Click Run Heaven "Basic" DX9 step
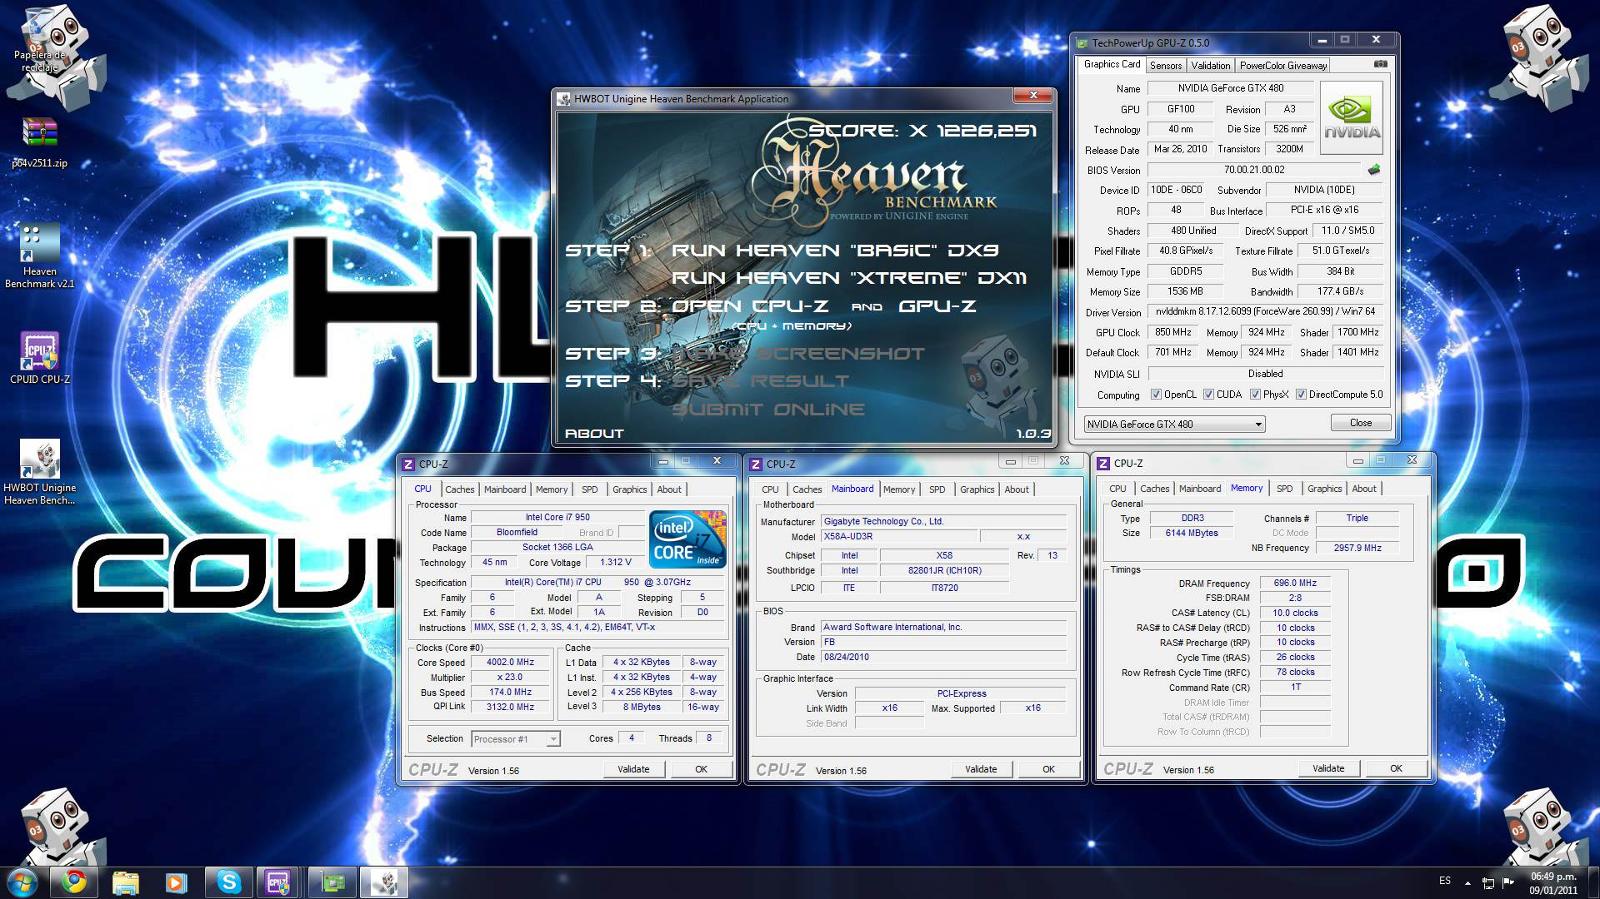Screen dimensions: 1600x899 point(834,250)
